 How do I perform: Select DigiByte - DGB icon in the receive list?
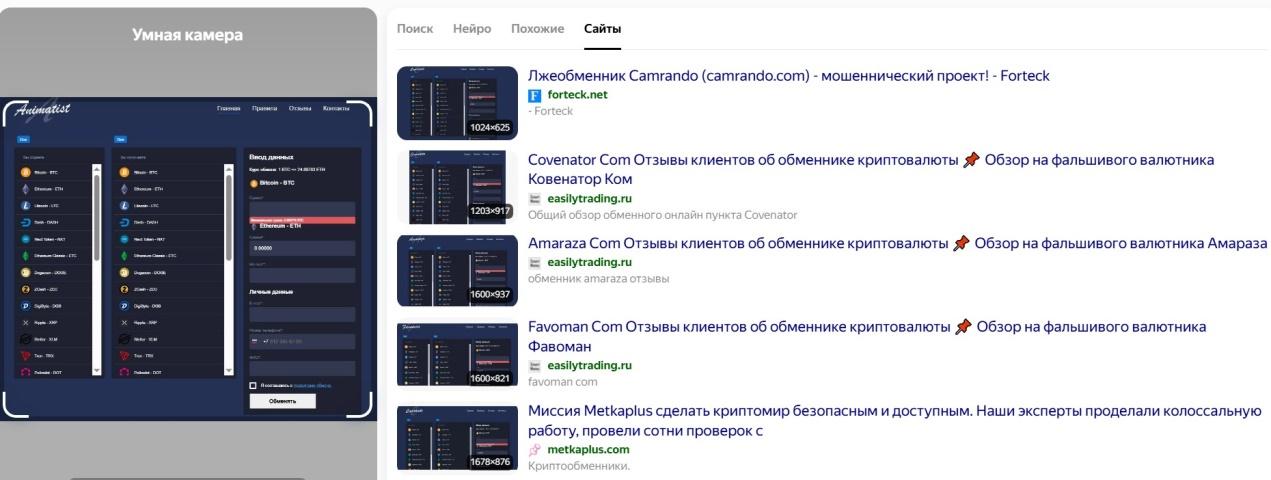click(x=124, y=306)
